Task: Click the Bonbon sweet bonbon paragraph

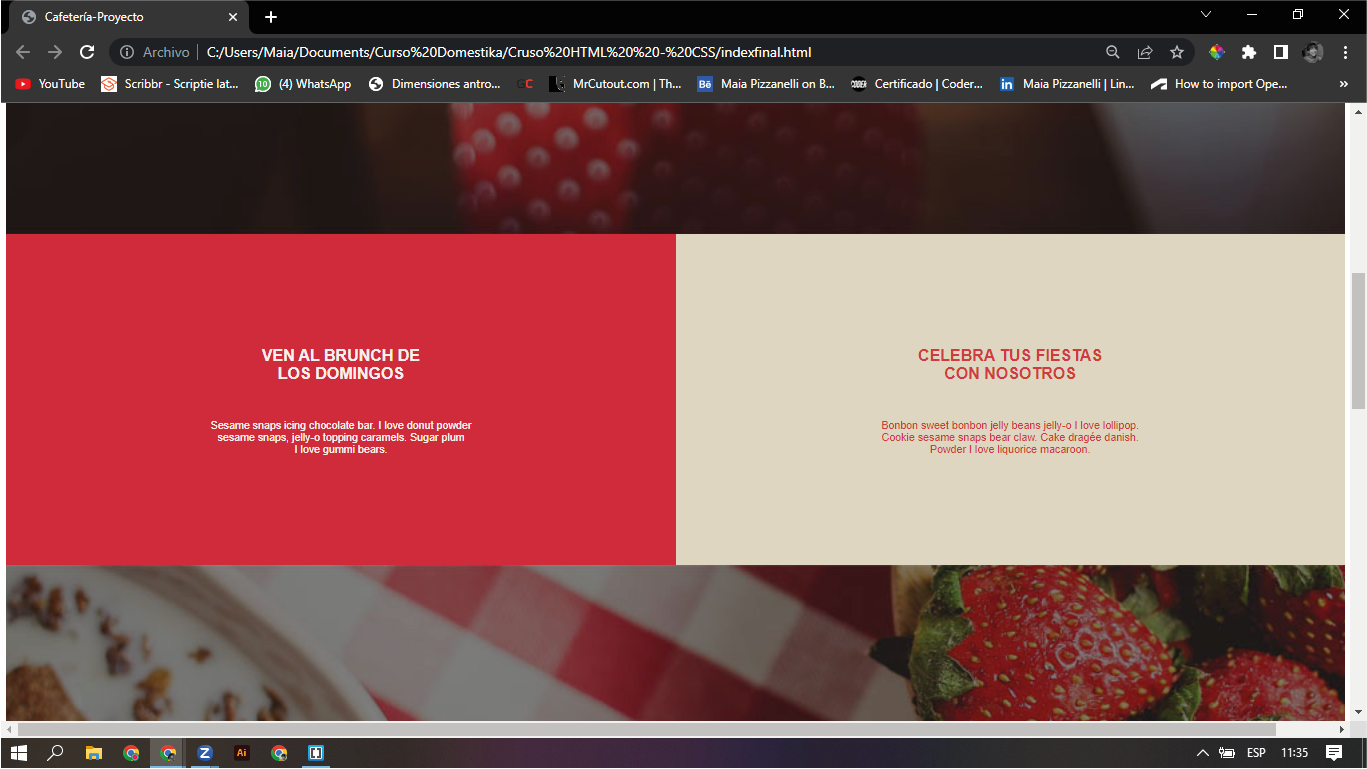Action: [1010, 437]
